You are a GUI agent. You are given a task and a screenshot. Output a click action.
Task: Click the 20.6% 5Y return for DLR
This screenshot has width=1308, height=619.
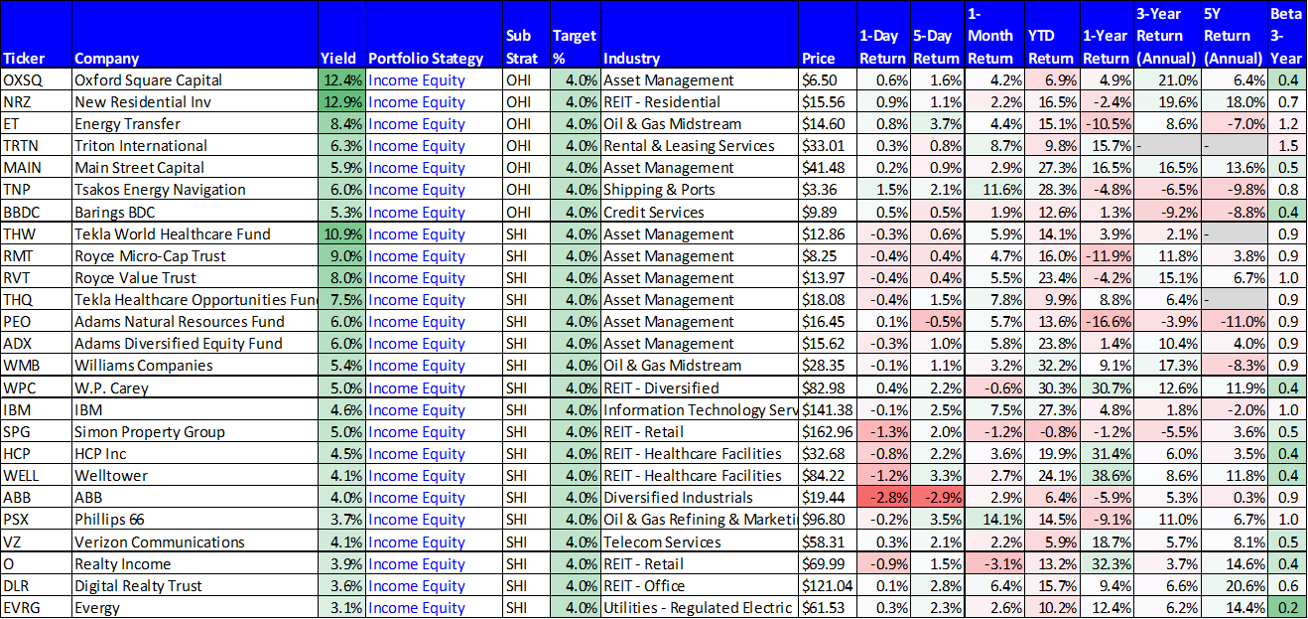click(1234, 586)
